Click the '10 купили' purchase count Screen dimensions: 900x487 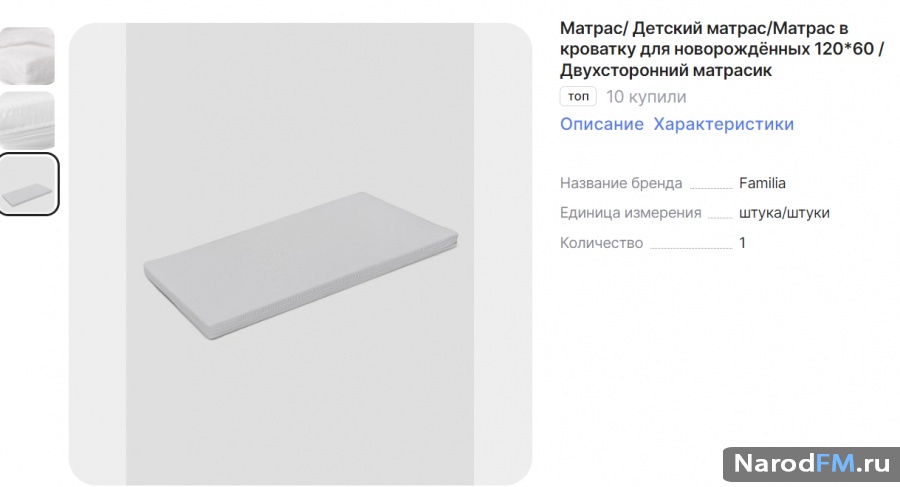[x=646, y=96]
